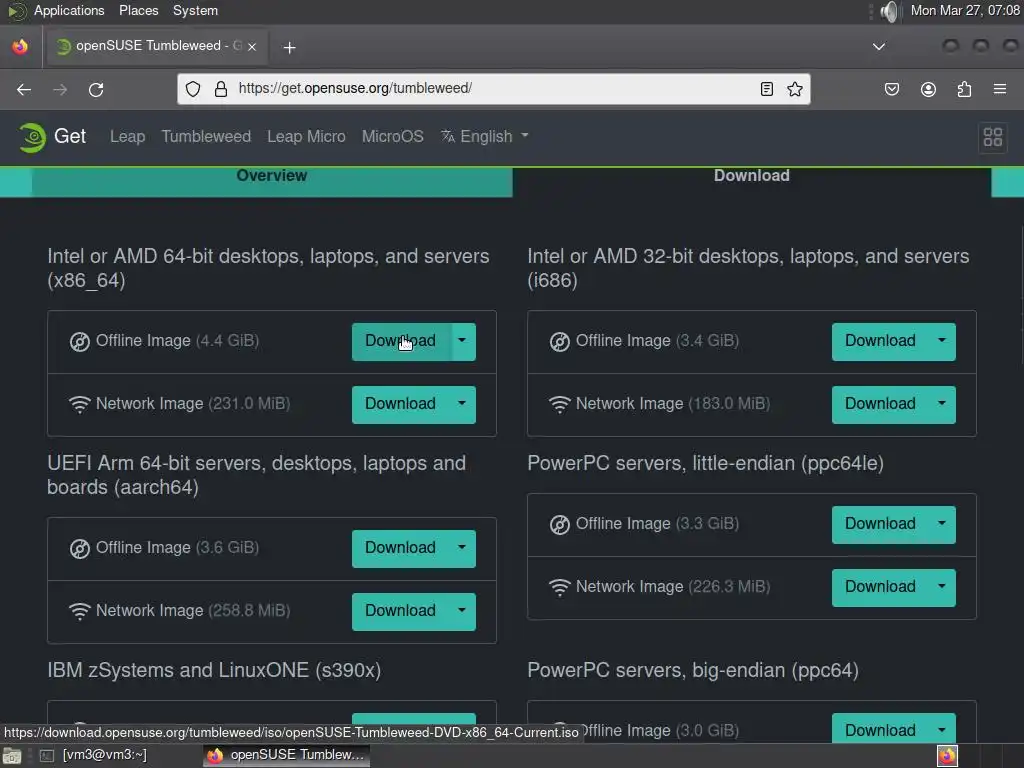Click the list all tabs chevron
This screenshot has width=1024, height=768.
tap(879, 46)
